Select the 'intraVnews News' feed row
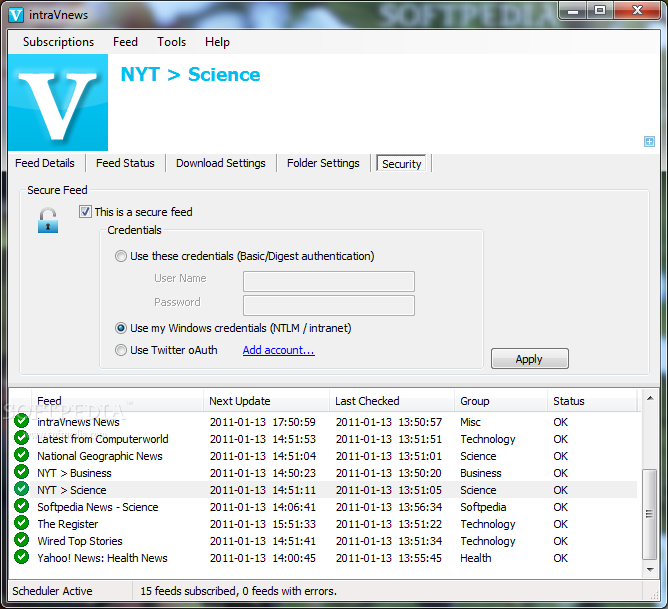Viewport: 668px width, 609px height. click(324, 422)
